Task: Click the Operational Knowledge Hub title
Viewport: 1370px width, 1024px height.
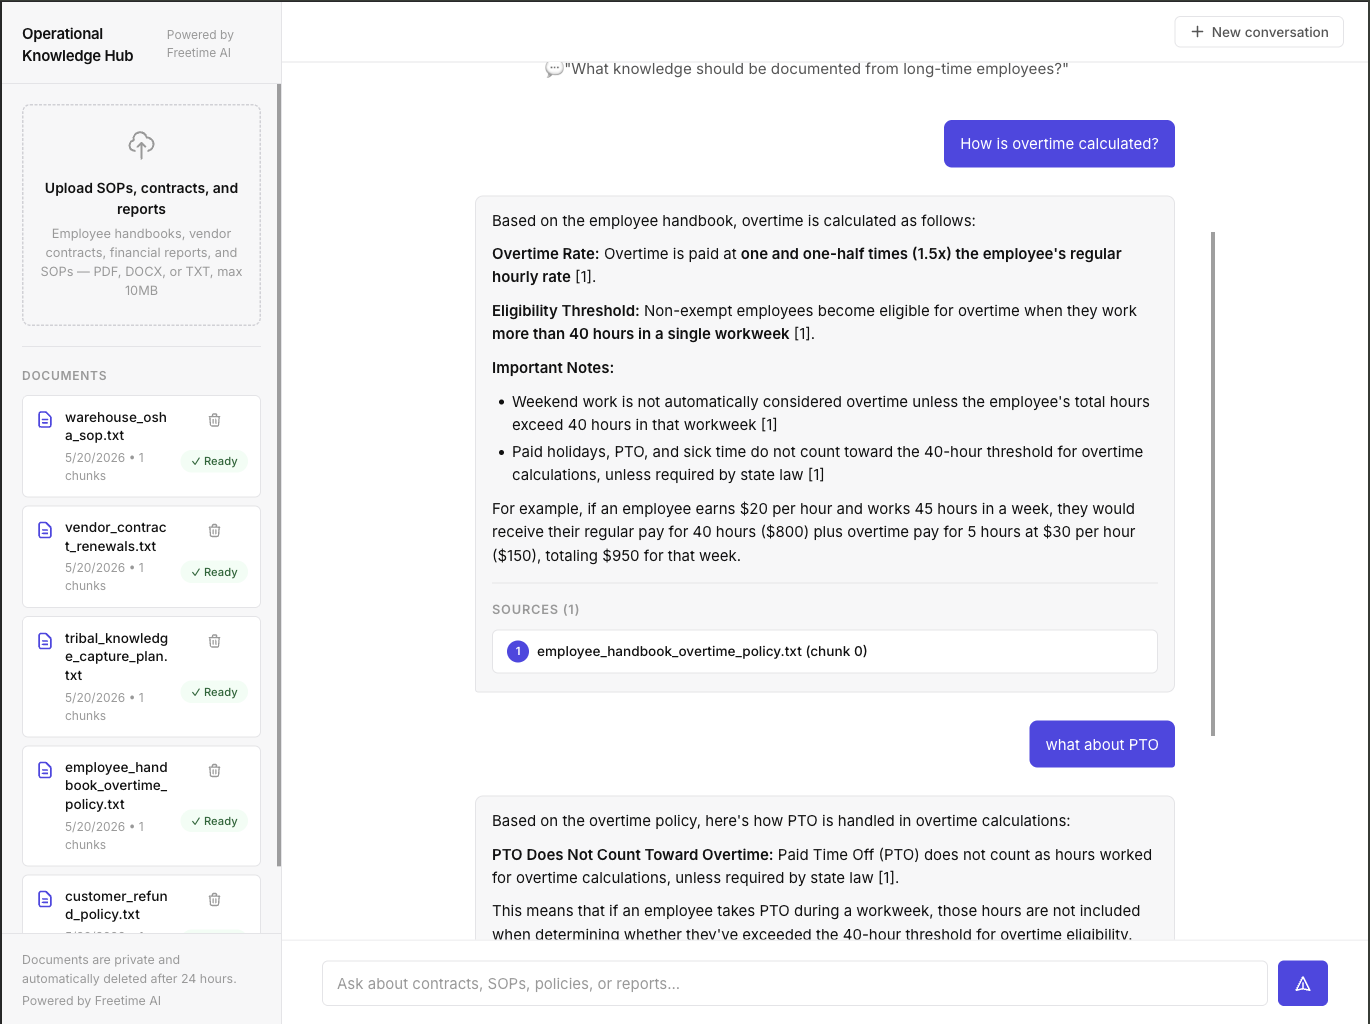Action: click(78, 45)
